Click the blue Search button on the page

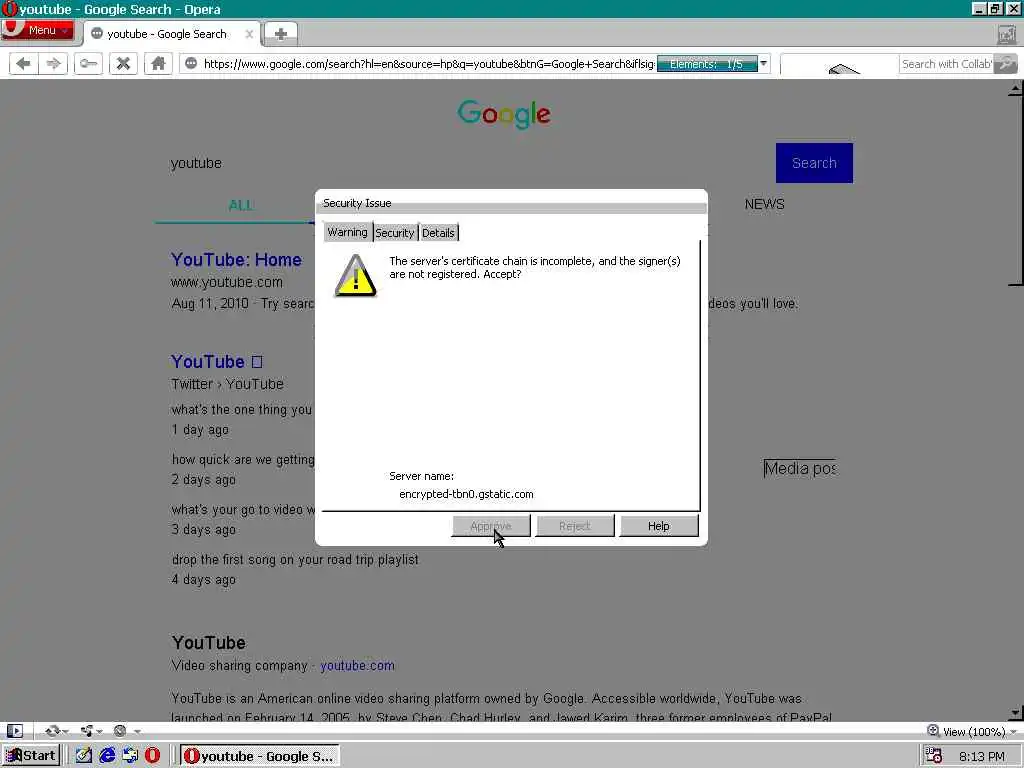(x=814, y=163)
